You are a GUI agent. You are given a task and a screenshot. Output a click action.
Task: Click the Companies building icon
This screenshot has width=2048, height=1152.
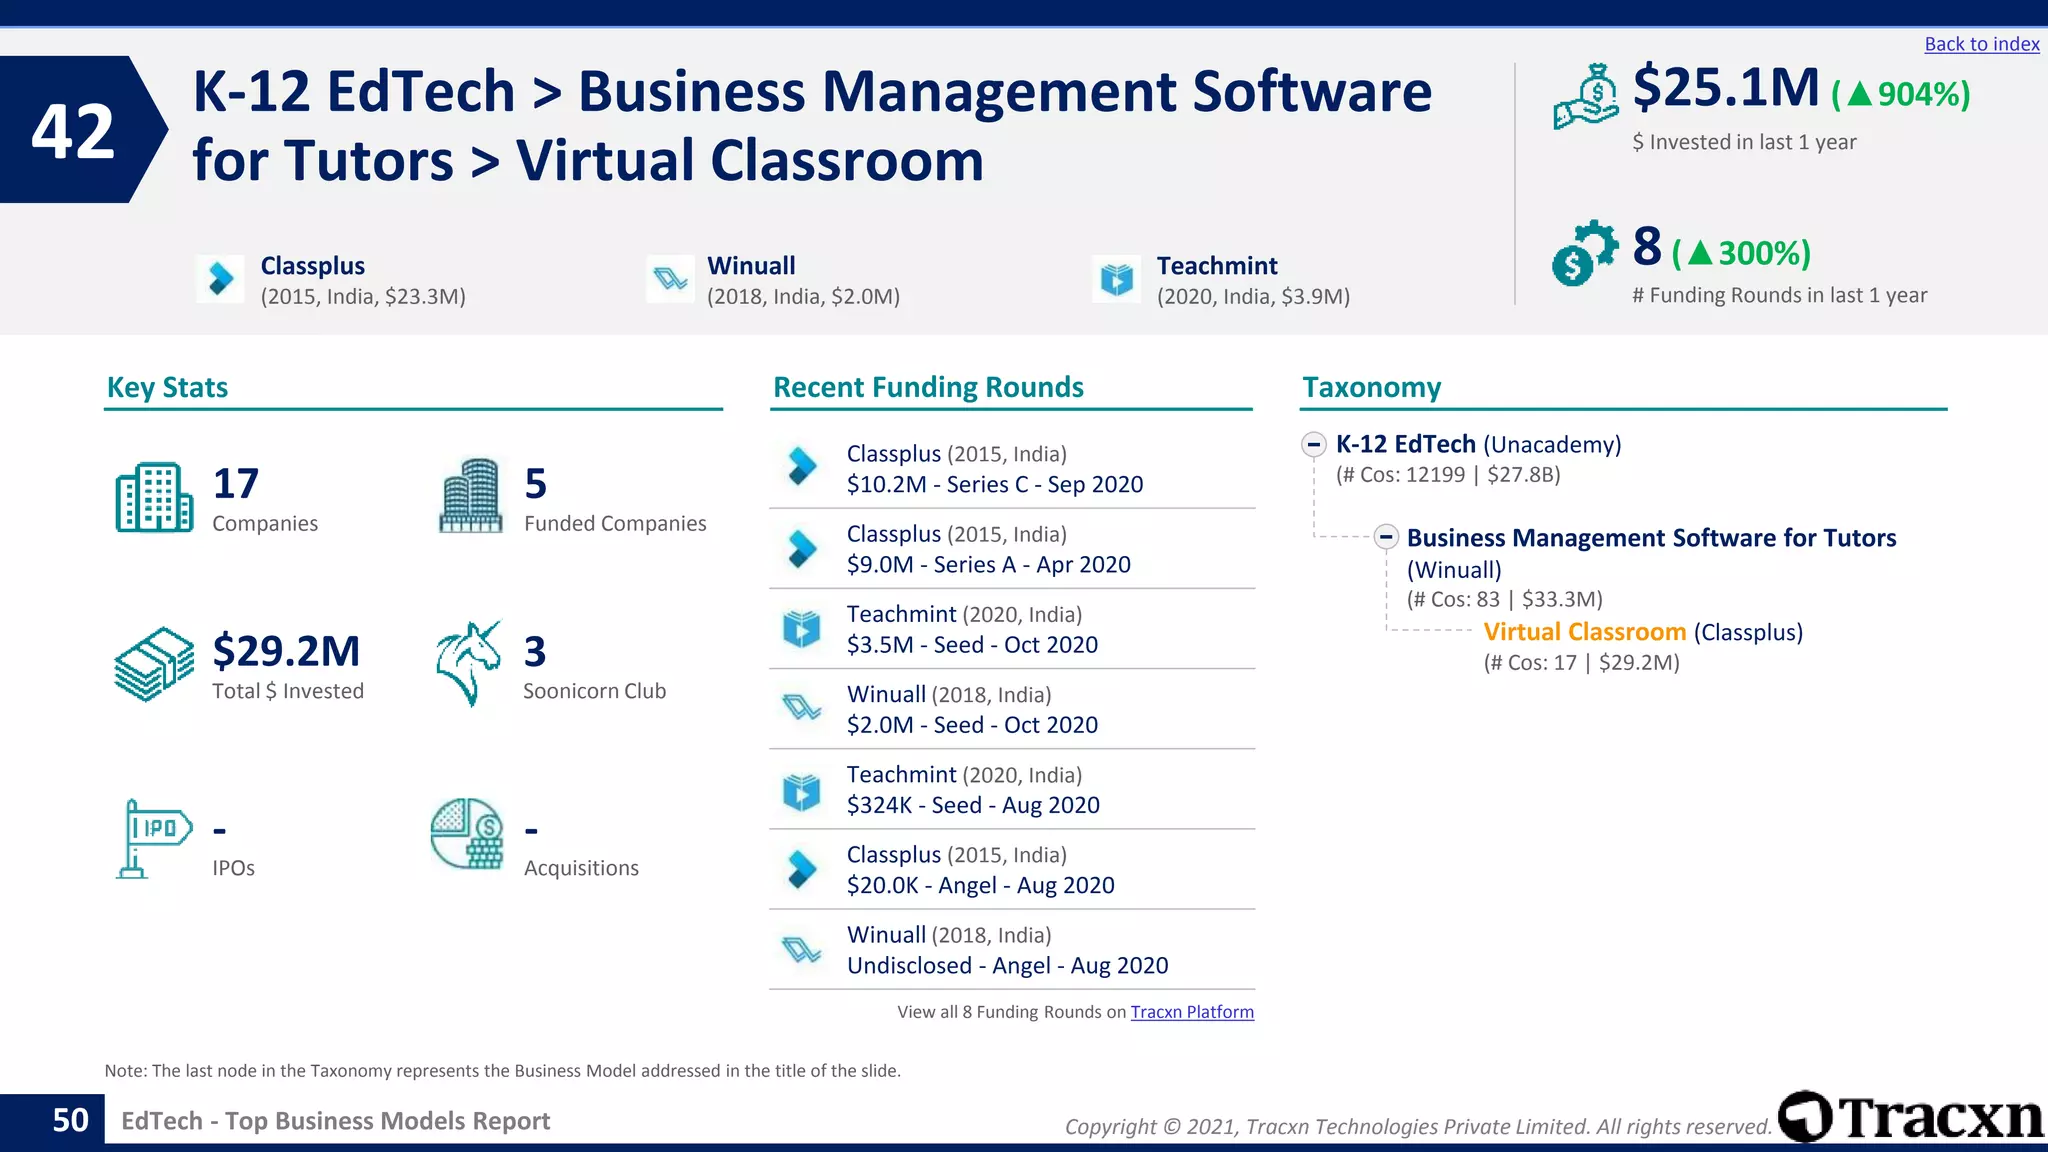(x=154, y=497)
